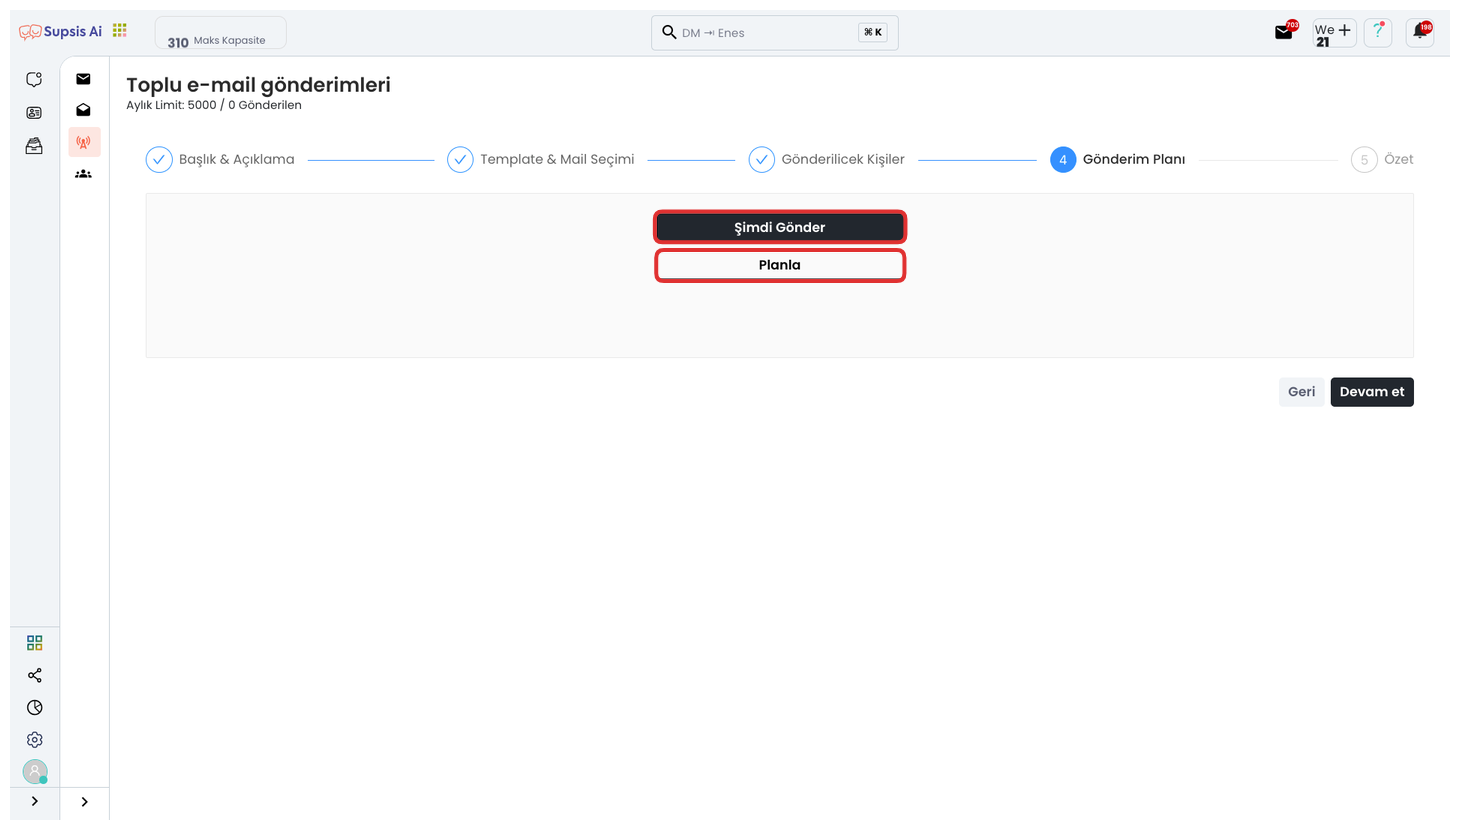Open the share nodes icon in the sidebar
Screen dimensions: 1460x830
35,675
